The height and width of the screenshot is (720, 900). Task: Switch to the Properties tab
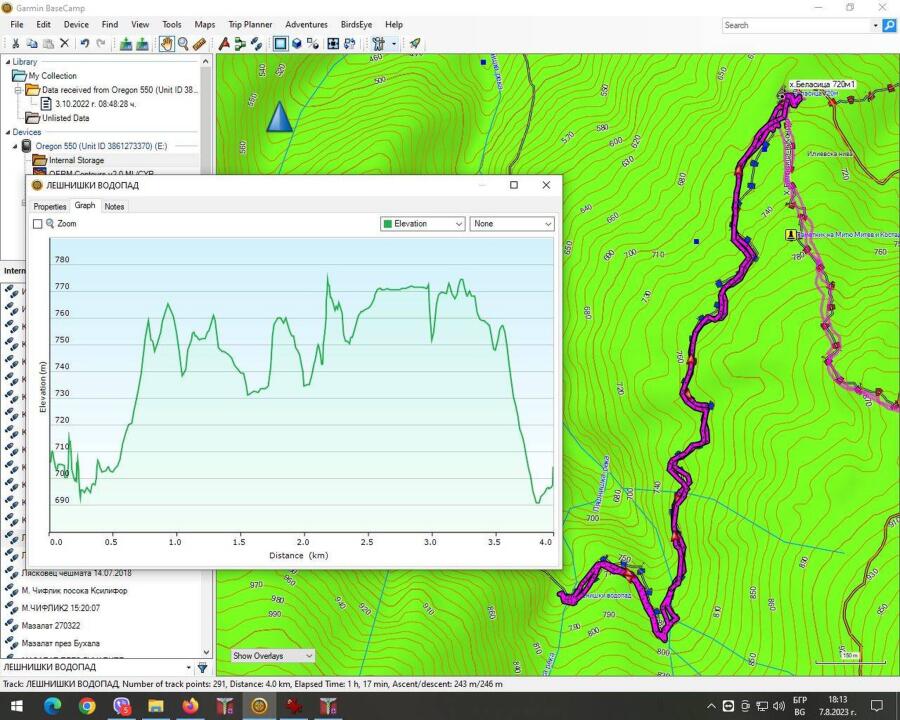50,207
